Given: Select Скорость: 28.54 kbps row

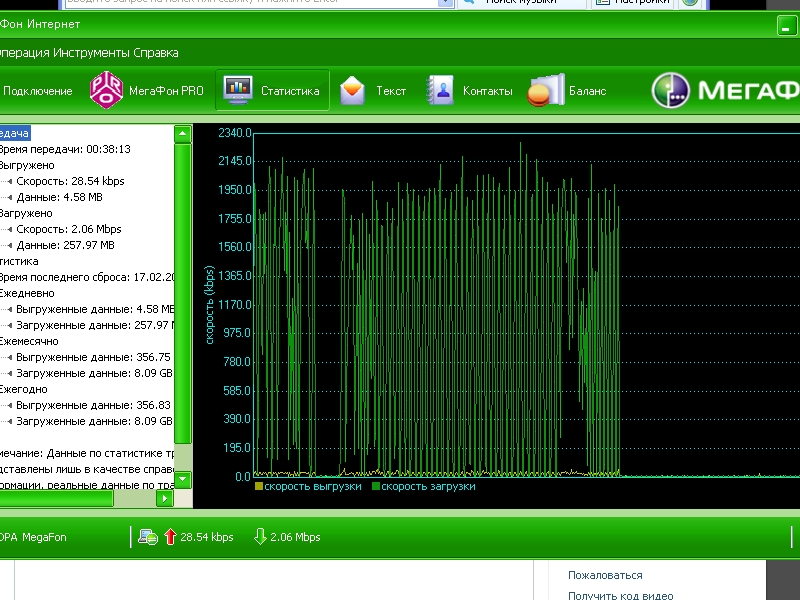Looking at the screenshot, I should tap(70, 181).
